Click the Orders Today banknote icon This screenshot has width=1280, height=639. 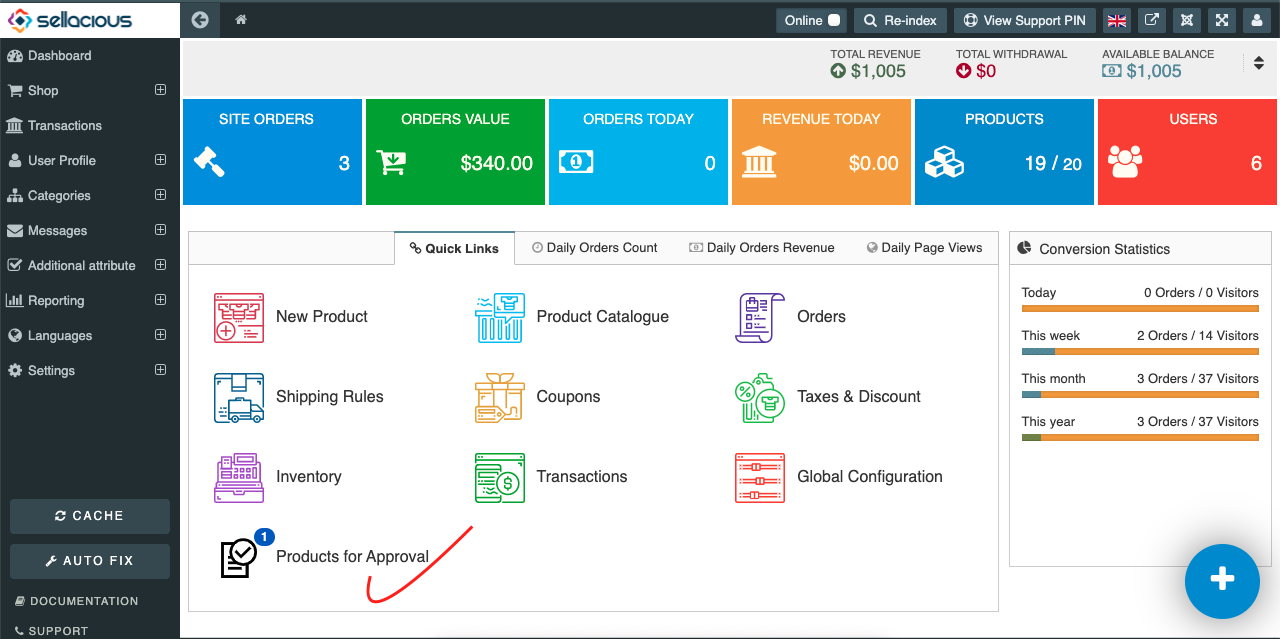(x=576, y=162)
